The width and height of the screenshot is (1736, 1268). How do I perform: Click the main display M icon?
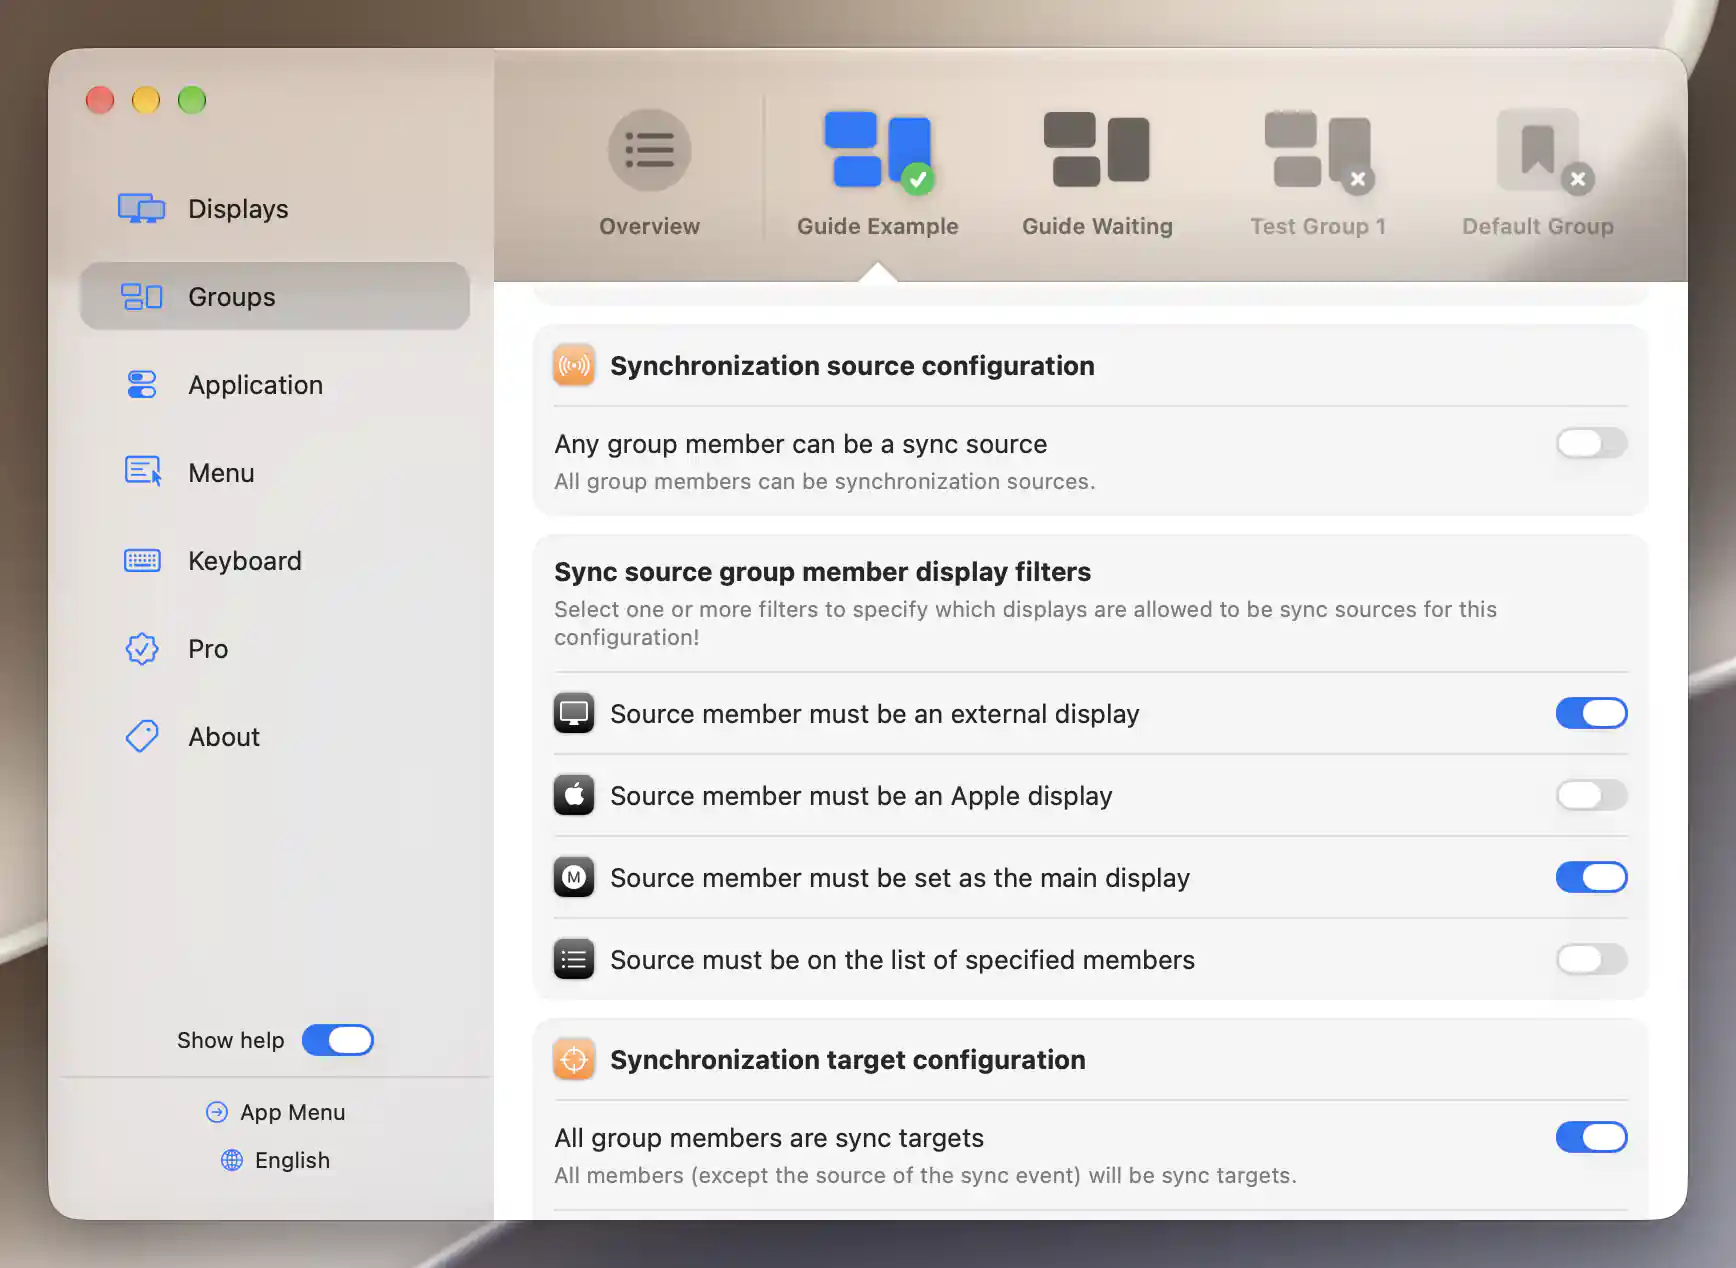click(x=574, y=877)
